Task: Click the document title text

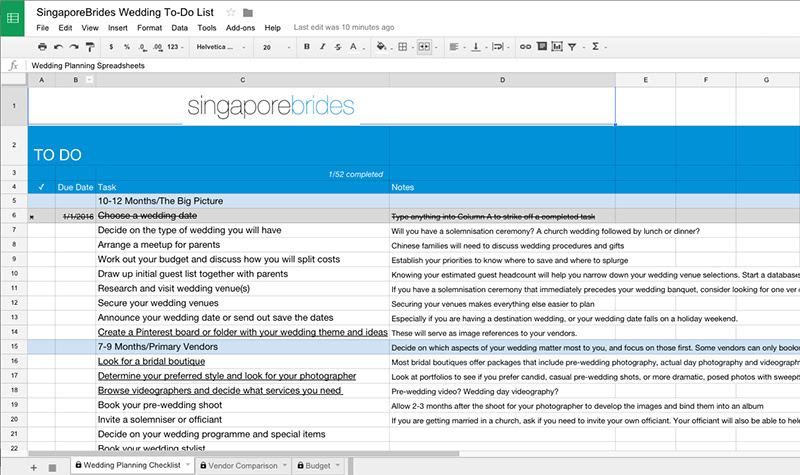Action: 125,12
